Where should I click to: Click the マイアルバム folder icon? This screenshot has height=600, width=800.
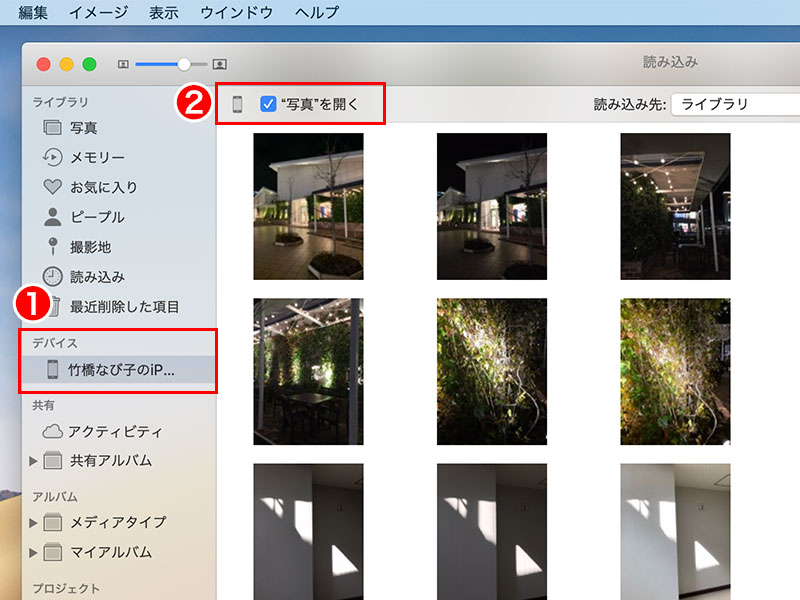point(52,552)
